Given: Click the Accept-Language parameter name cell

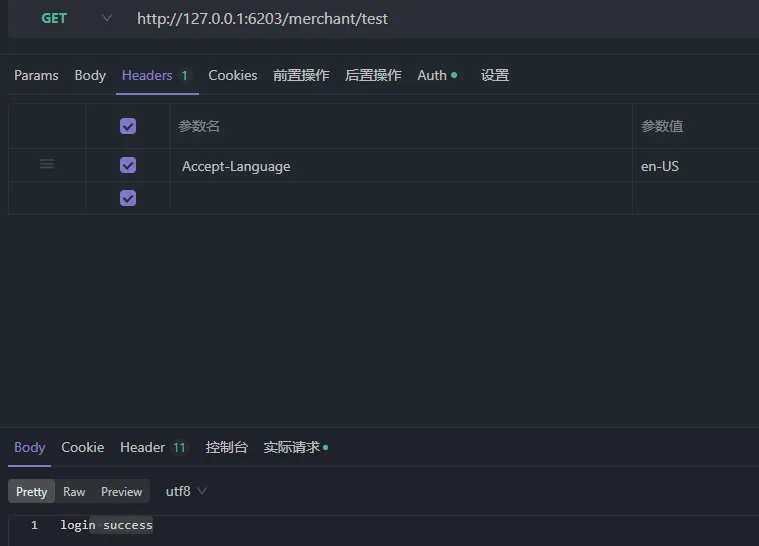Looking at the screenshot, I should point(401,166).
